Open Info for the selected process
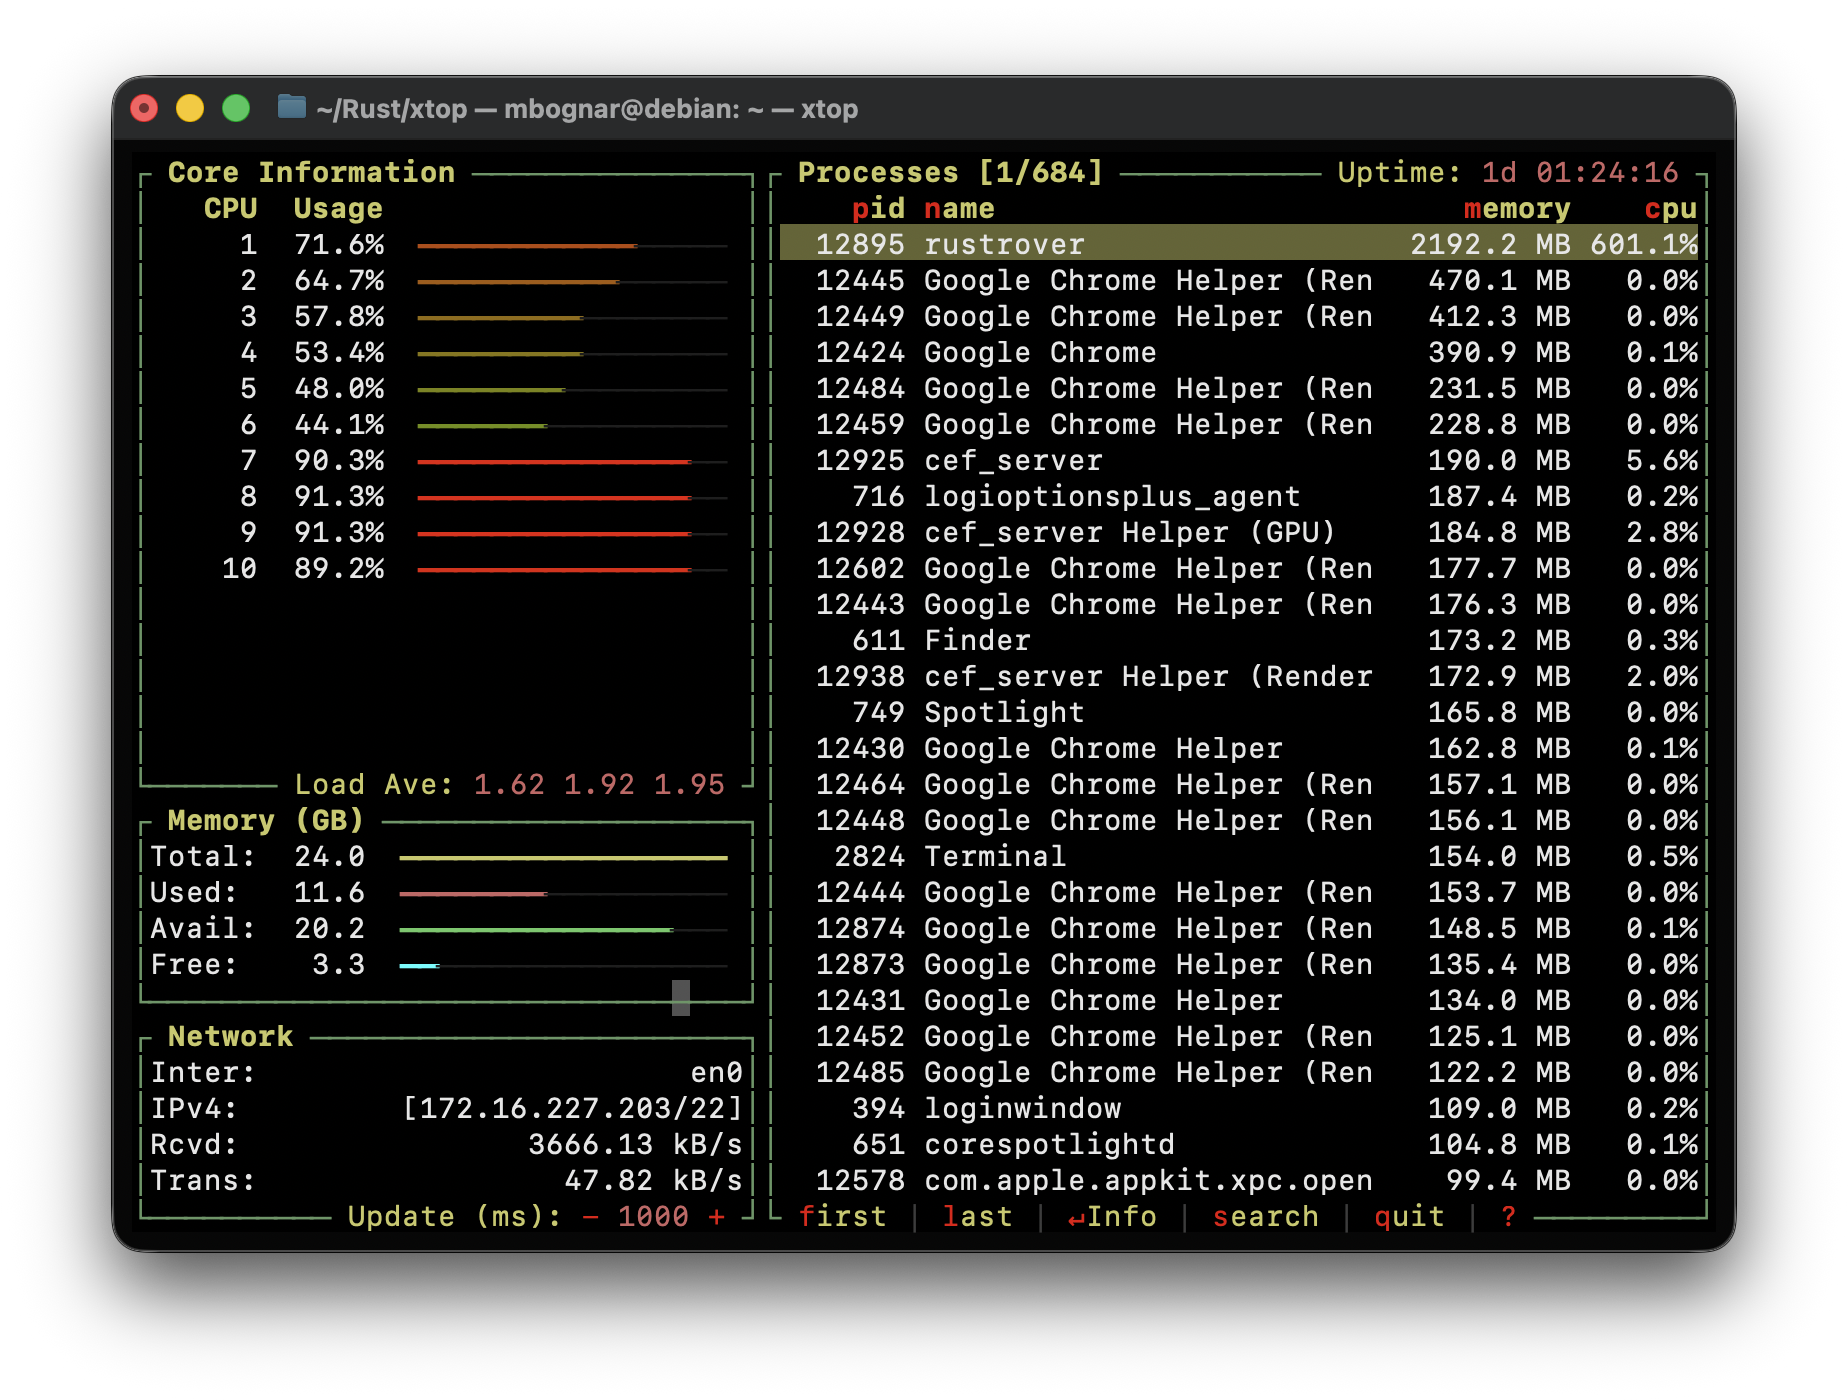Viewport: 1848px width, 1400px height. (x=1112, y=1216)
